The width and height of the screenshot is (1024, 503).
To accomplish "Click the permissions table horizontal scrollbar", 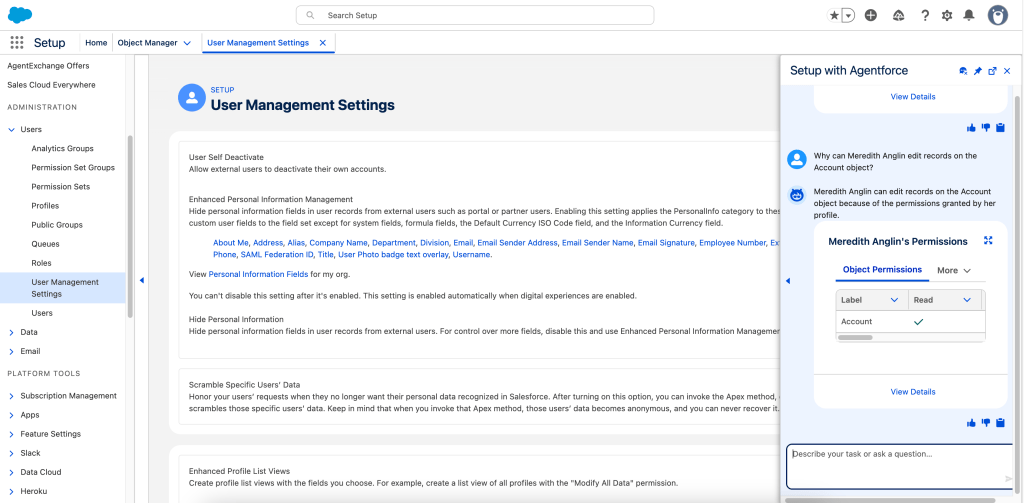I will [855, 338].
